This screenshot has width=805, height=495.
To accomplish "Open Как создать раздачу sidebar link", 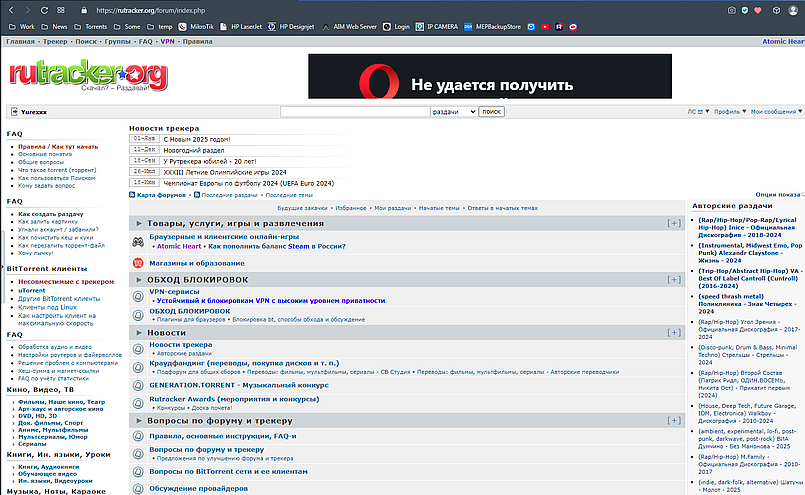I will click(x=51, y=214).
